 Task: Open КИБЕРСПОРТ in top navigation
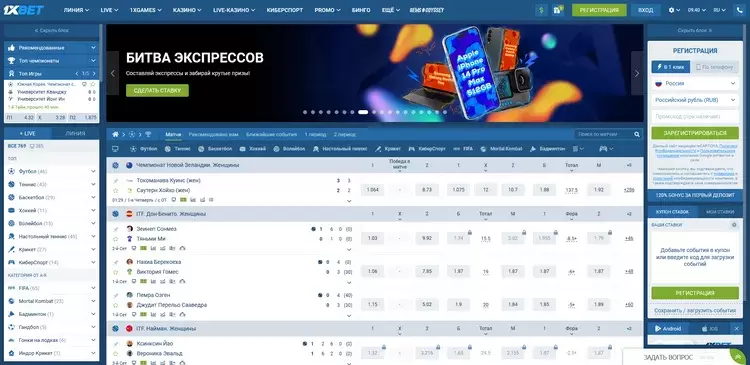285,10
